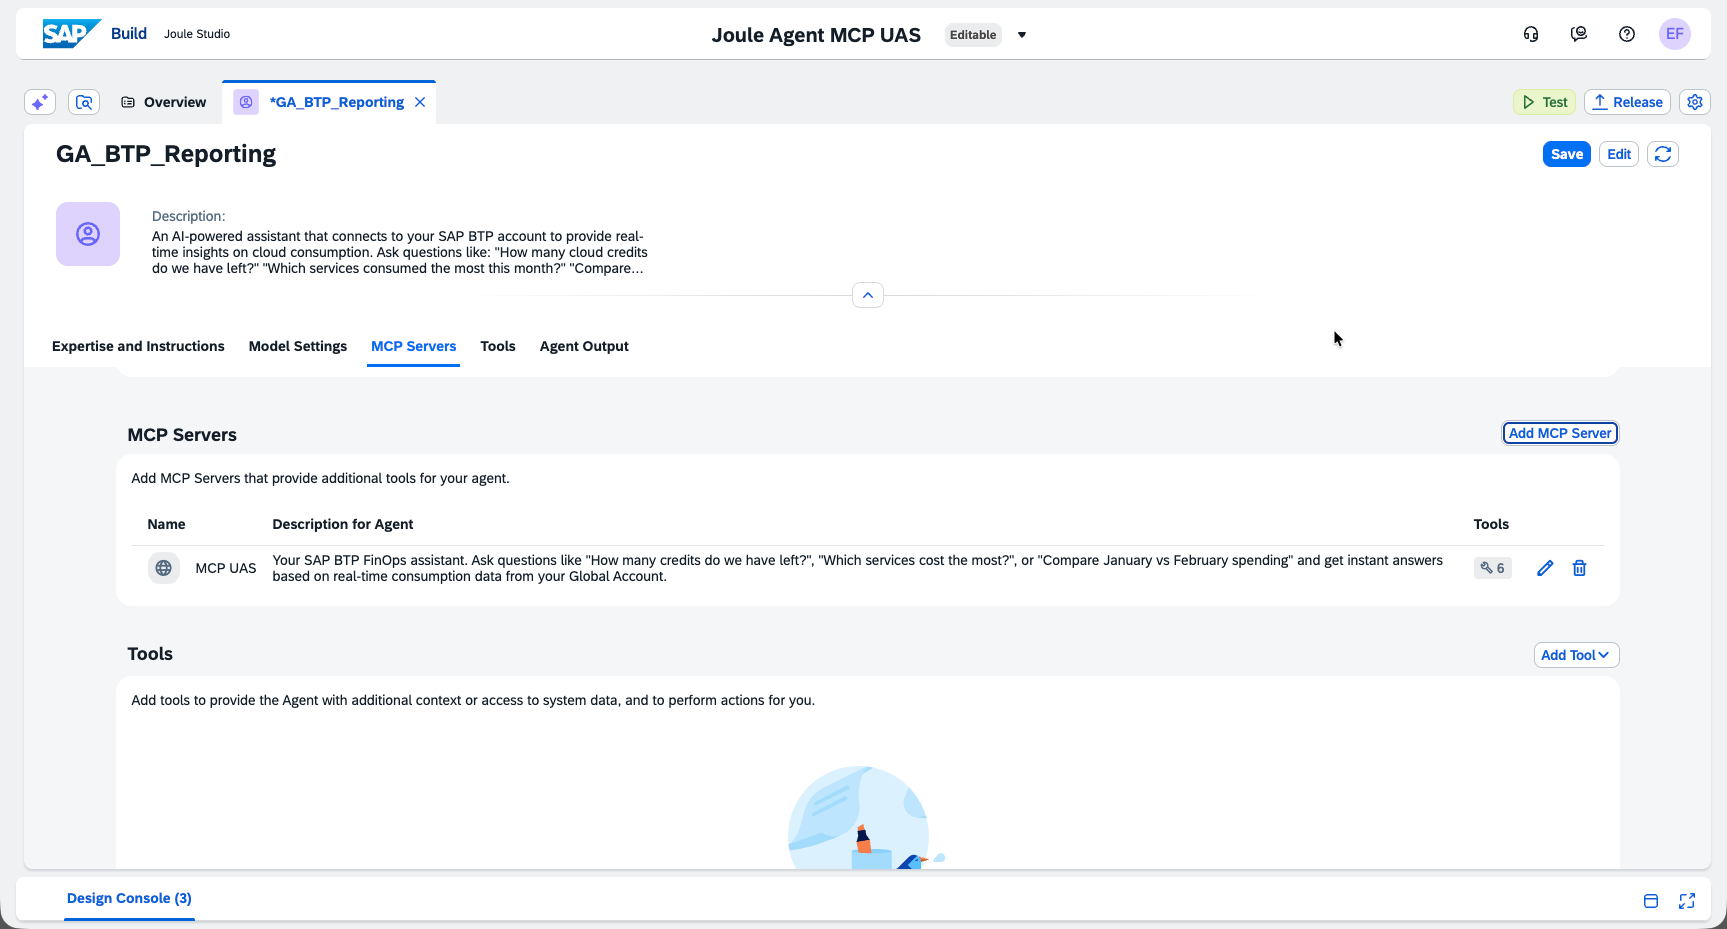This screenshot has height=929, width=1727.
Task: Open the Expertise and Instructions tab
Action: (138, 346)
